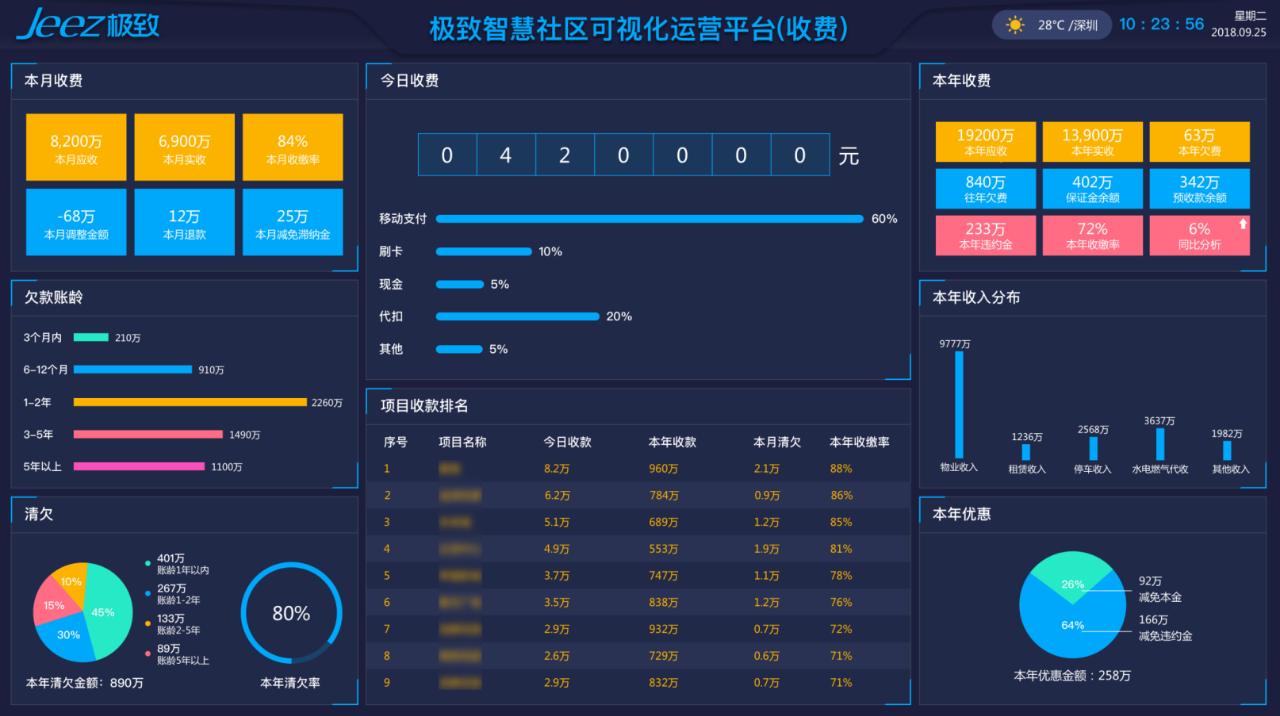Click the 现金 5% progress bar
The image size is (1280, 716).
point(459,285)
